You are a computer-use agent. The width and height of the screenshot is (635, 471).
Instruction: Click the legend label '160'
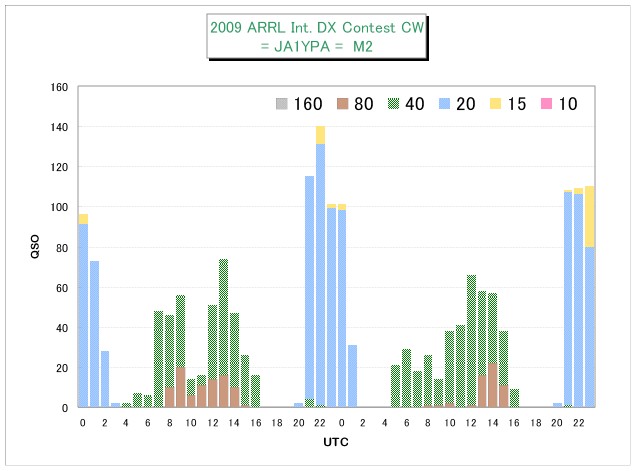pos(308,104)
